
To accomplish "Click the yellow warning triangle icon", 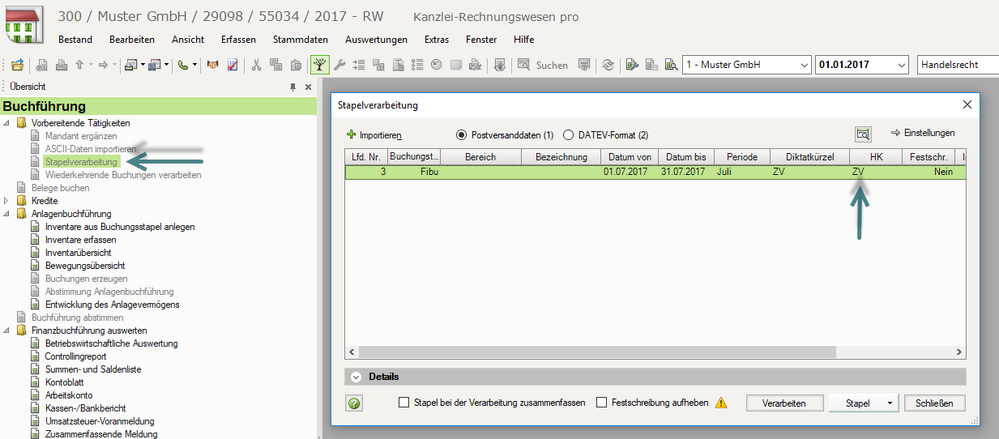I will point(721,403).
